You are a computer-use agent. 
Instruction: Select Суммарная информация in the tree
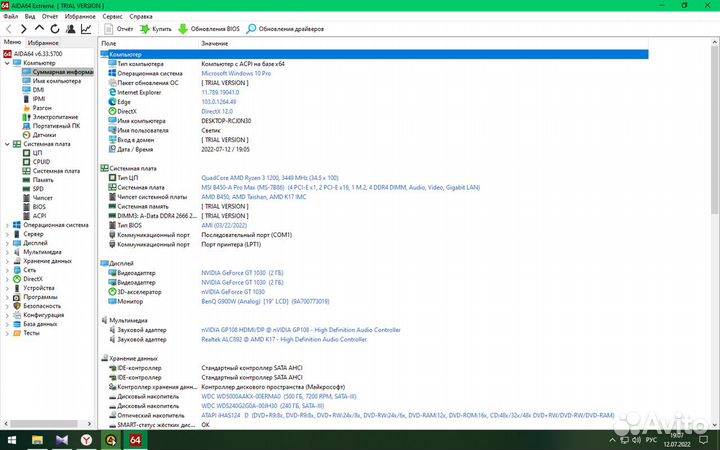57,72
